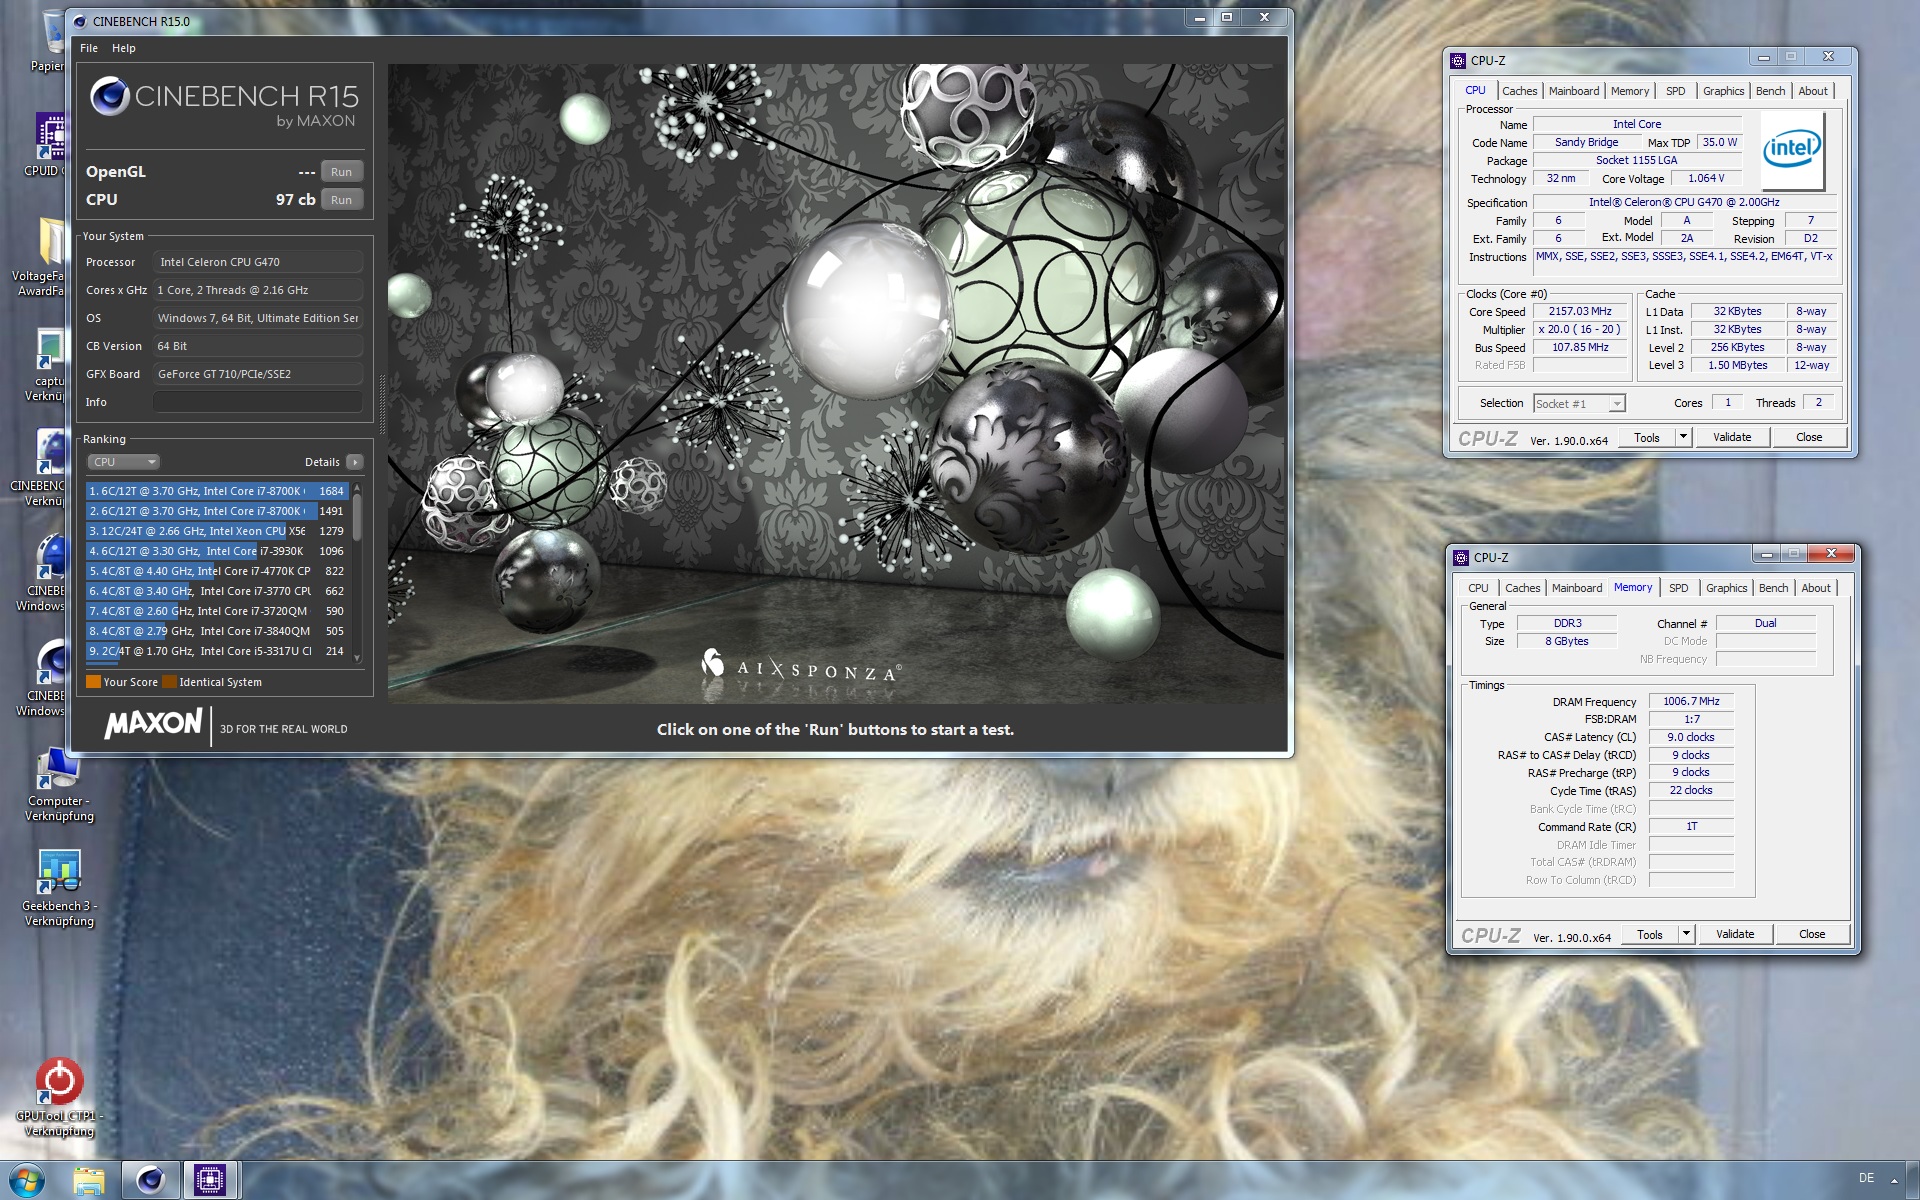
Task: Select ranking entry 3 Intel Xeon CPU X56
Action: click(x=217, y=531)
